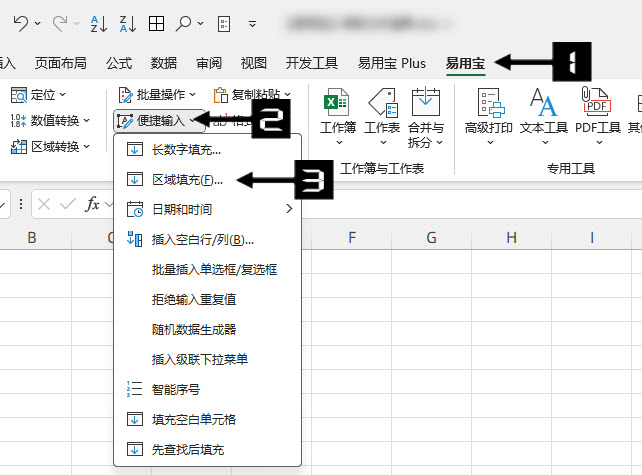Screen dimensions: 642x475
Task: Click Sort Ascending A-Z icon
Action: point(100,22)
